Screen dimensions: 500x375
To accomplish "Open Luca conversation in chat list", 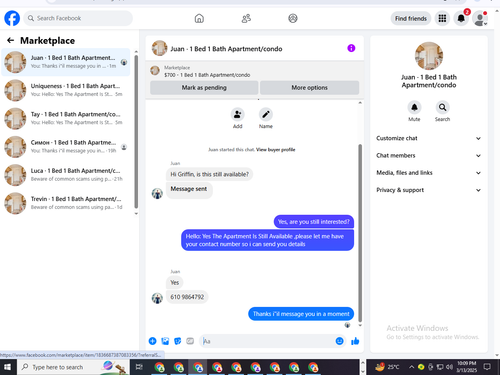I will click(x=66, y=175).
